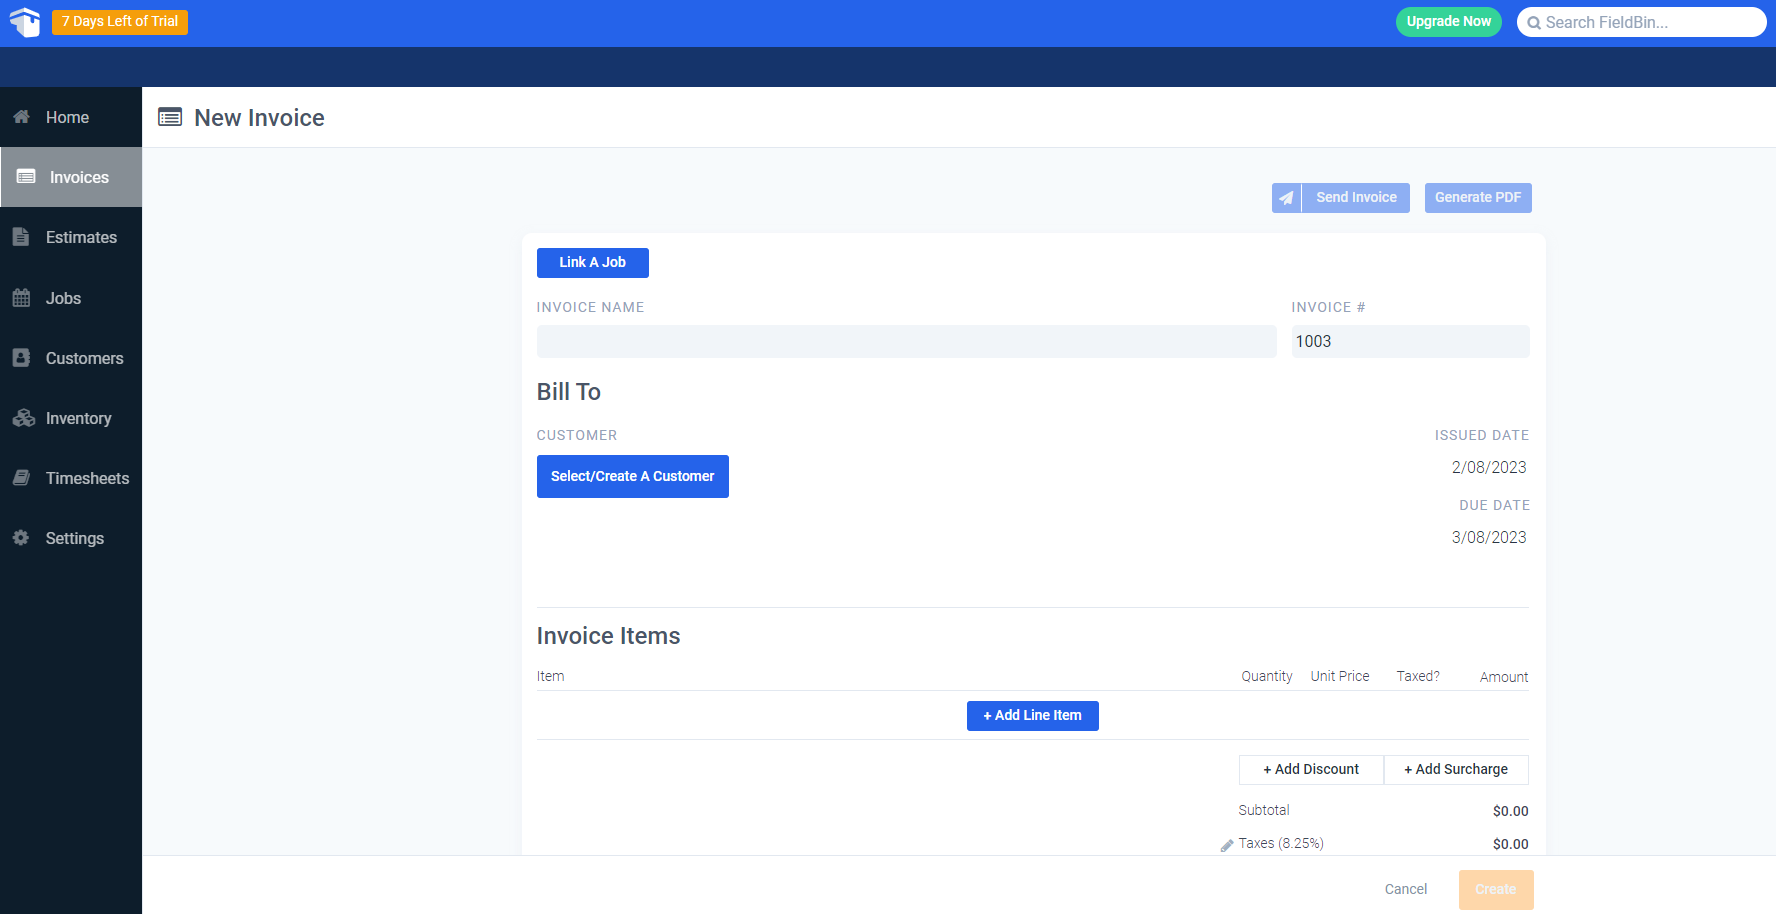
Task: Change the due date 3/08/2023
Action: click(1489, 538)
